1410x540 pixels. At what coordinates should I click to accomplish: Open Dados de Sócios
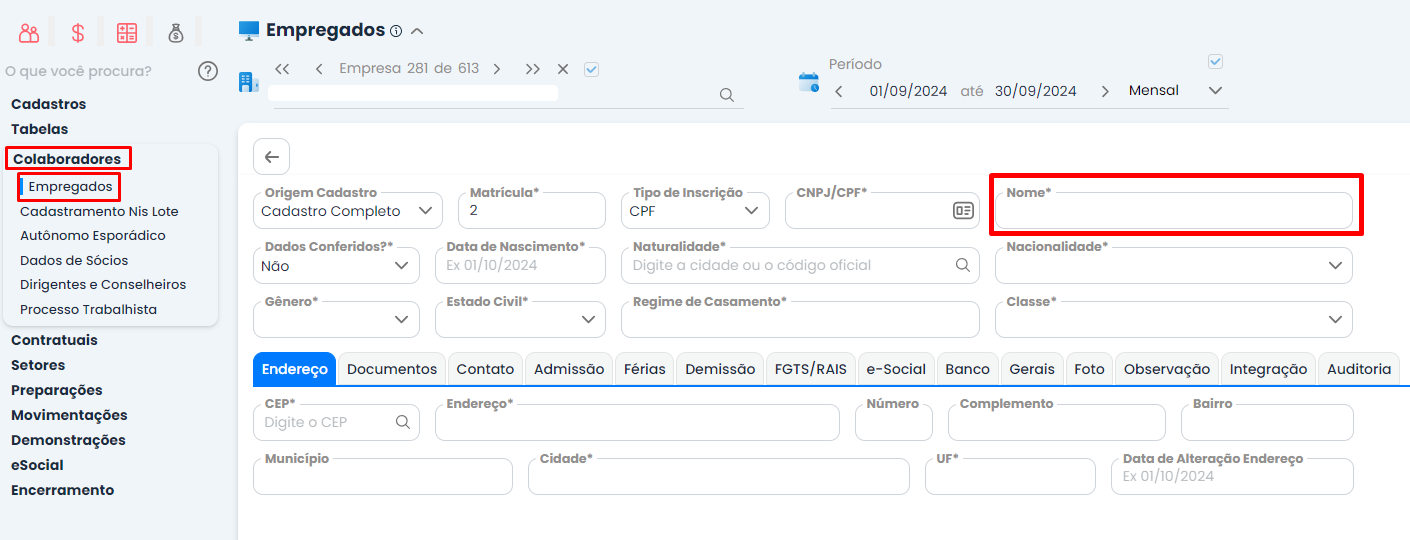[x=74, y=260]
